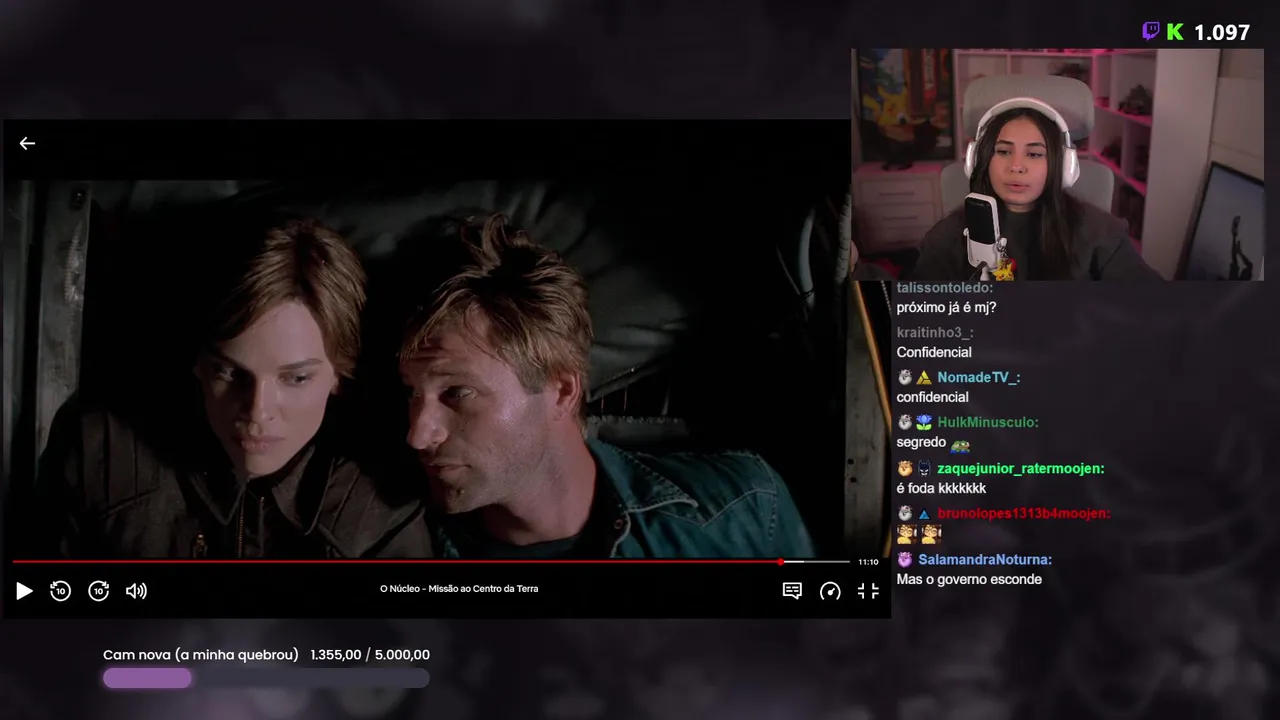Go back with the arrow in the player

click(27, 143)
